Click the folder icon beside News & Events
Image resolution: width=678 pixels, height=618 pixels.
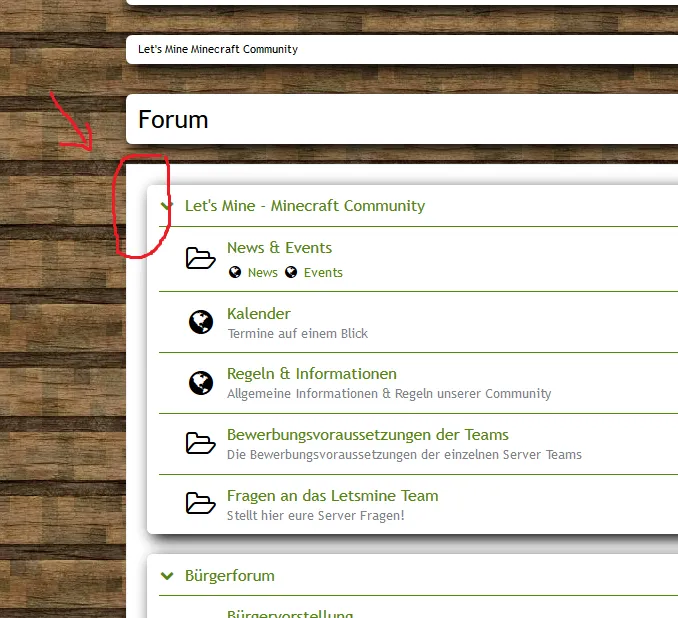click(x=201, y=258)
